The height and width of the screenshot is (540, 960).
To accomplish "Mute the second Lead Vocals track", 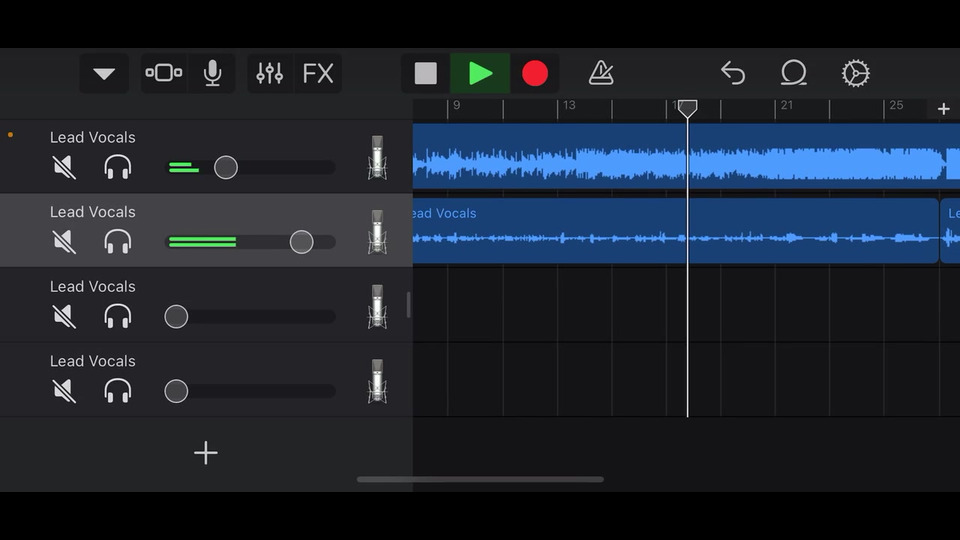I will coord(64,242).
